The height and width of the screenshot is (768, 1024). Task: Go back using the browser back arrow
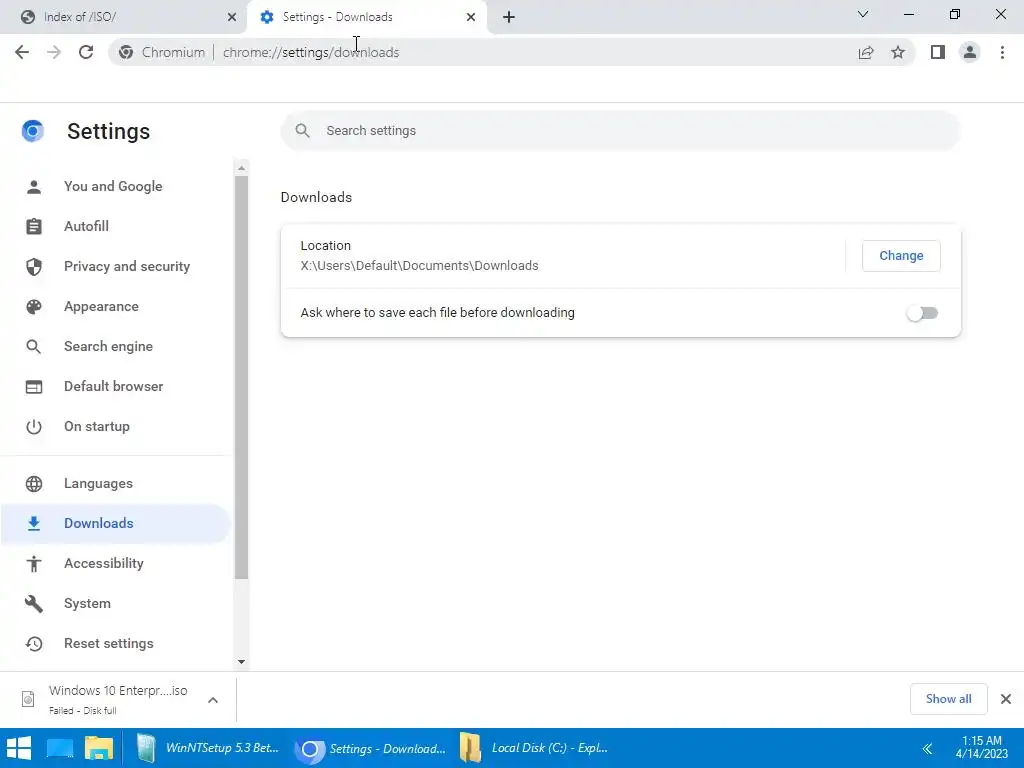[x=22, y=52]
